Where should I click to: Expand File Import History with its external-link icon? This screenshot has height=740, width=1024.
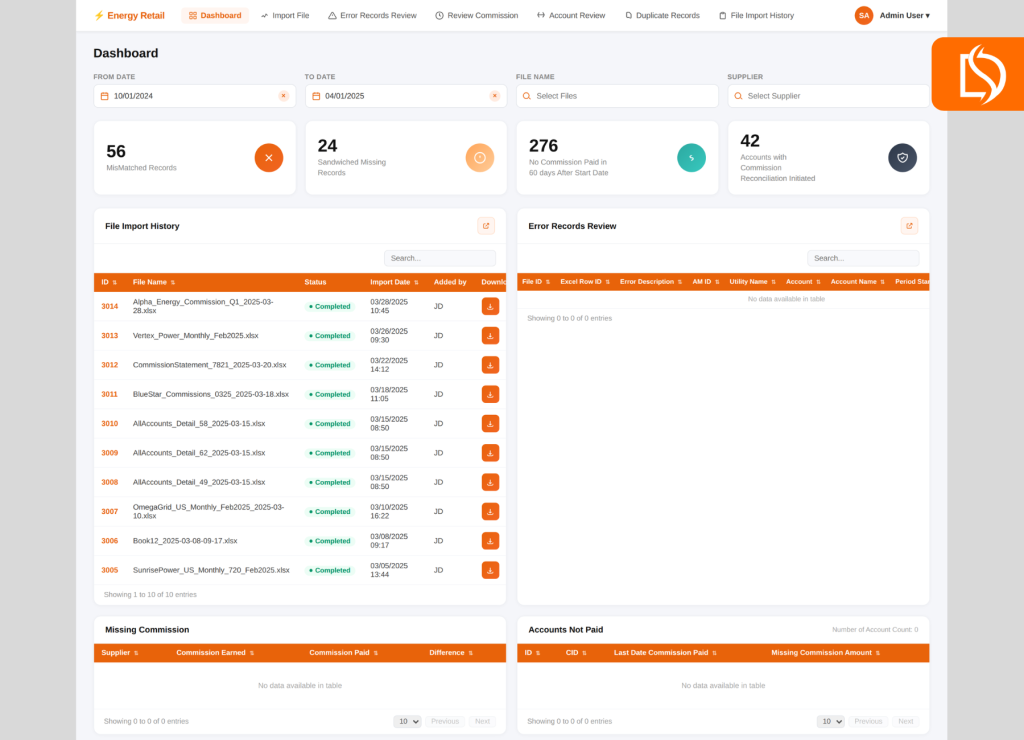pyautogui.click(x=486, y=225)
